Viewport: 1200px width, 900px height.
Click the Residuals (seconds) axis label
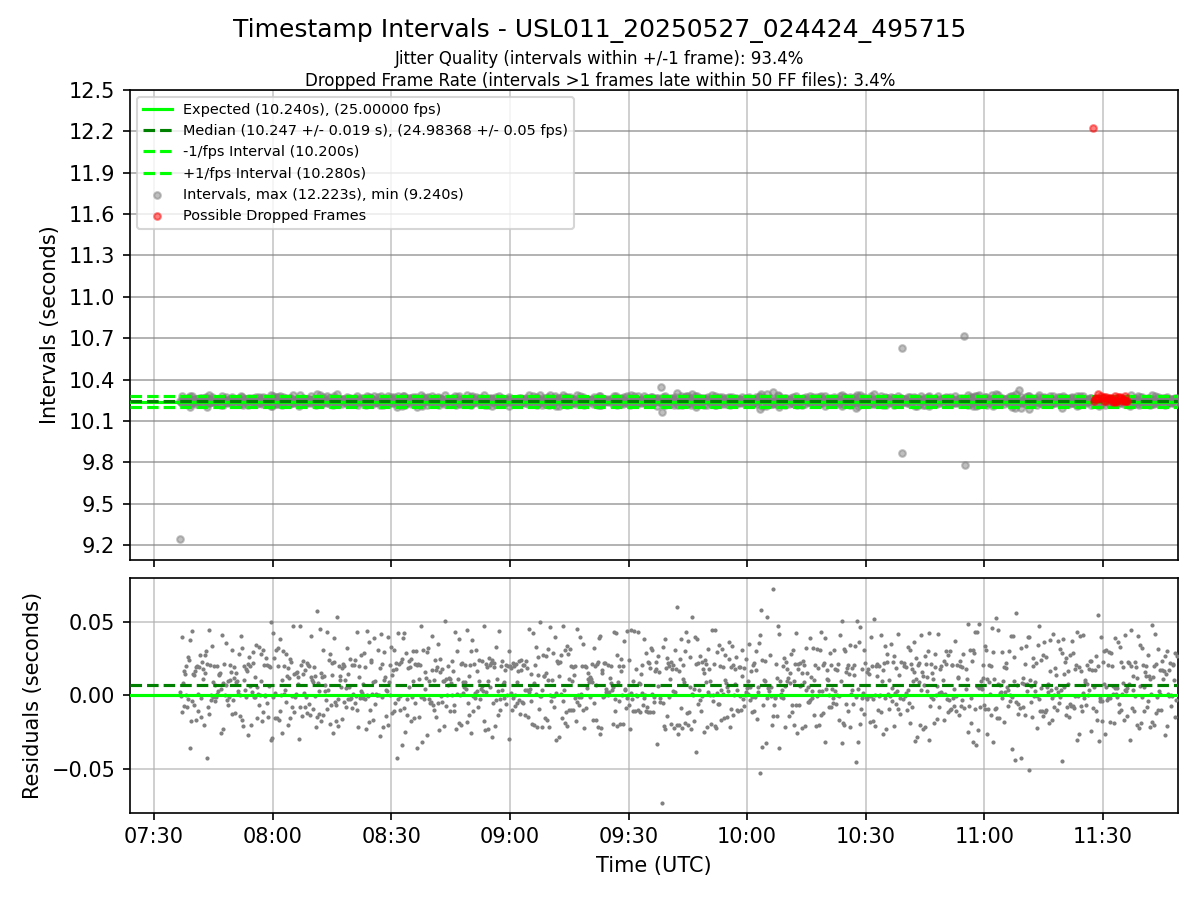click(x=32, y=696)
